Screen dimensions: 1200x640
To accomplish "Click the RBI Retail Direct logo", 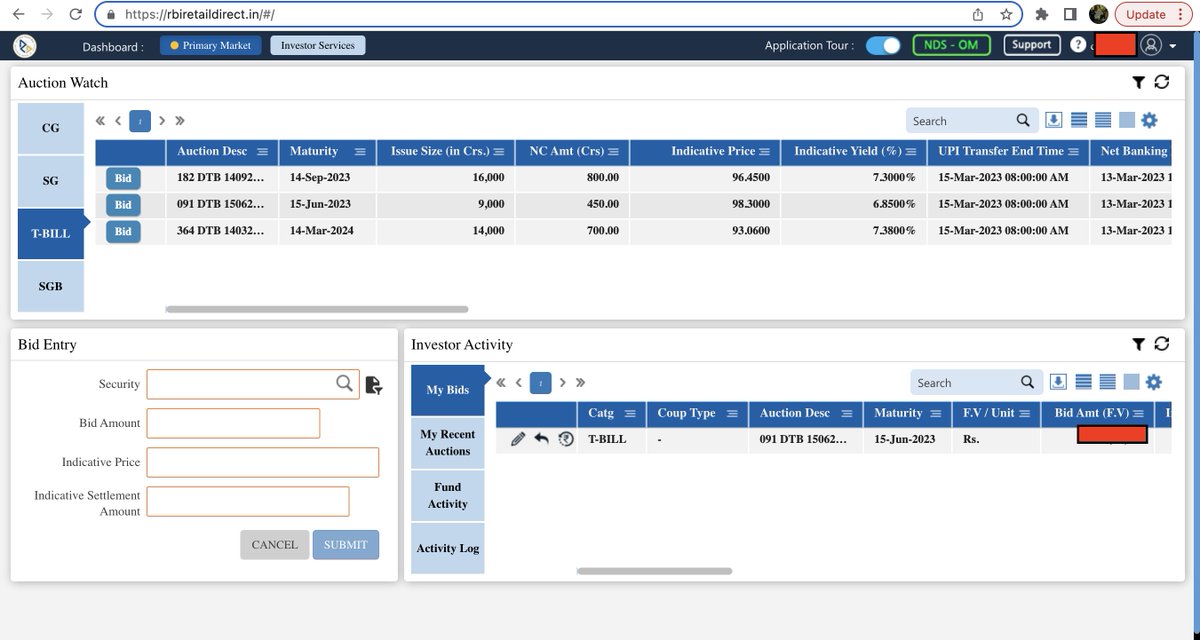I will [x=25, y=45].
